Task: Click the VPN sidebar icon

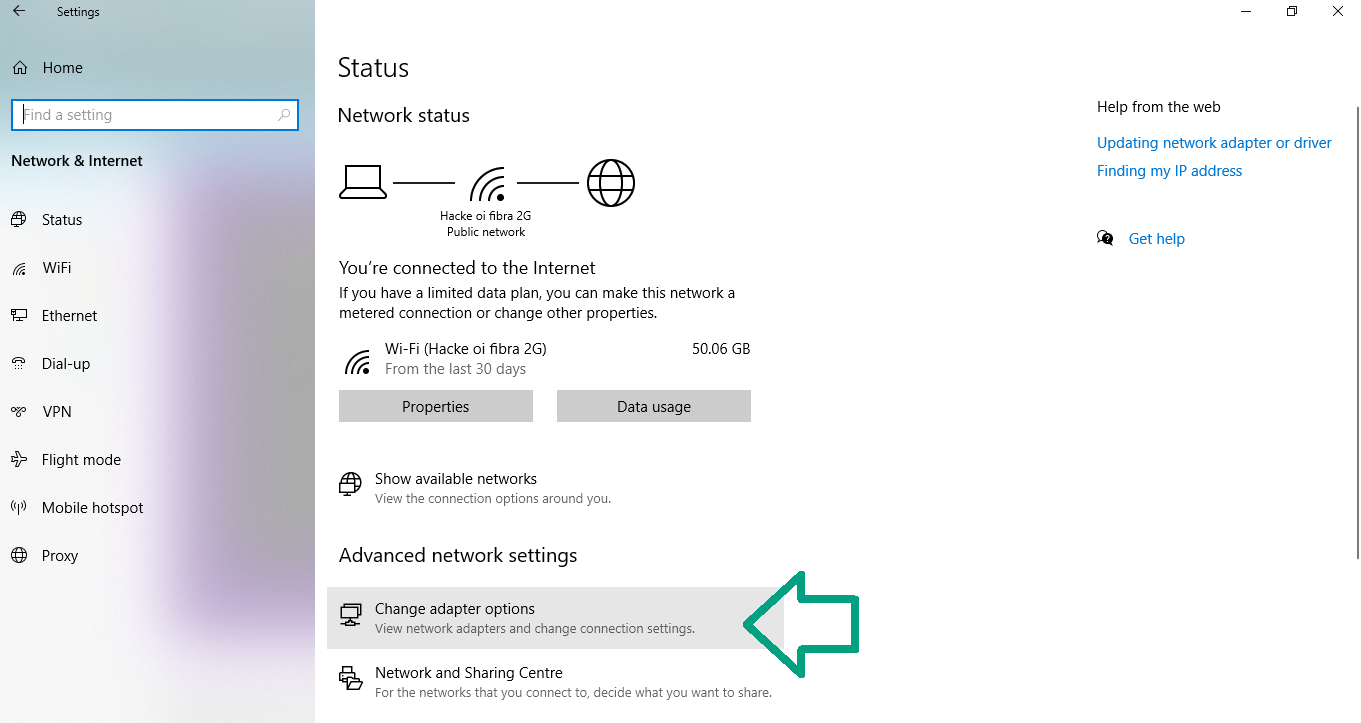Action: (19, 412)
